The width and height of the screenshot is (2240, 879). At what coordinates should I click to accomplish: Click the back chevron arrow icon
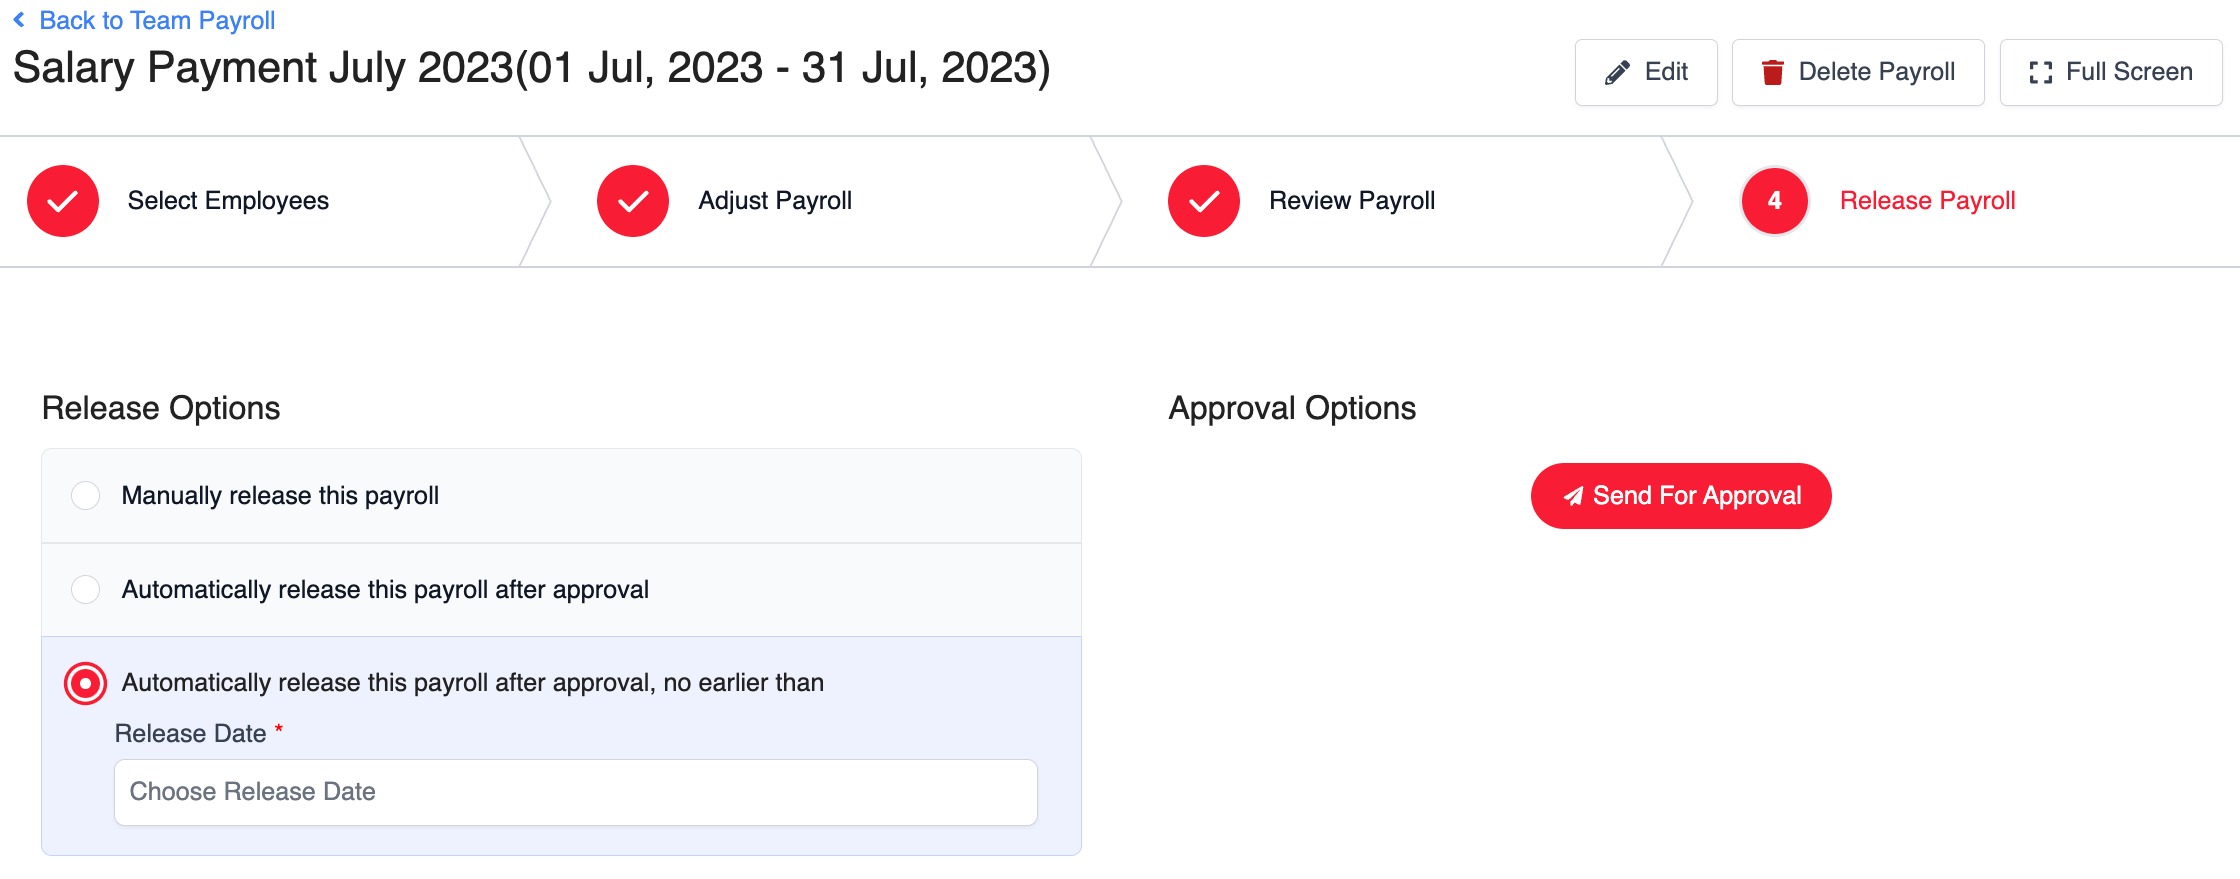(19, 20)
